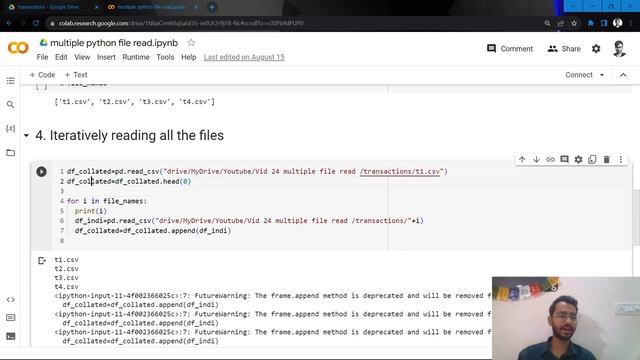This screenshot has height=360, width=640.
Task: Open command palette sidebar icon
Action: click(x=11, y=318)
